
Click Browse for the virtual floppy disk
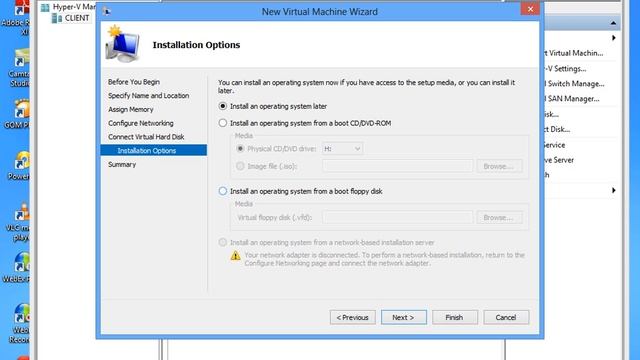point(499,217)
